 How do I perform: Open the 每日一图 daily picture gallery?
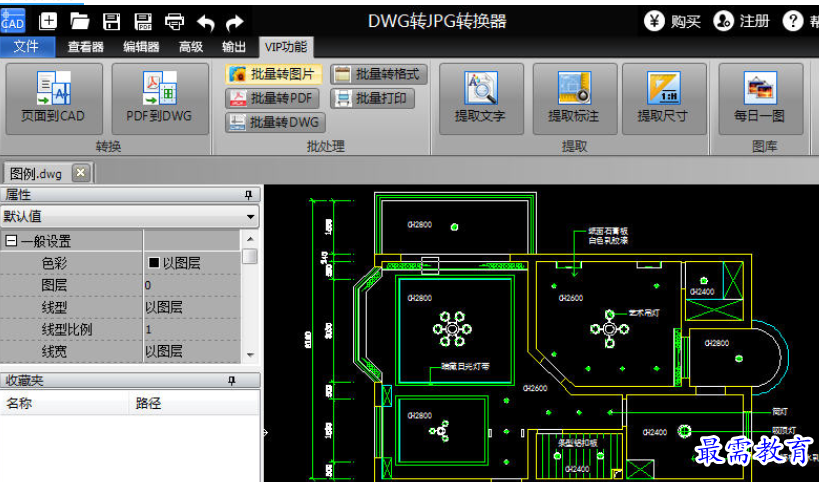[760, 99]
